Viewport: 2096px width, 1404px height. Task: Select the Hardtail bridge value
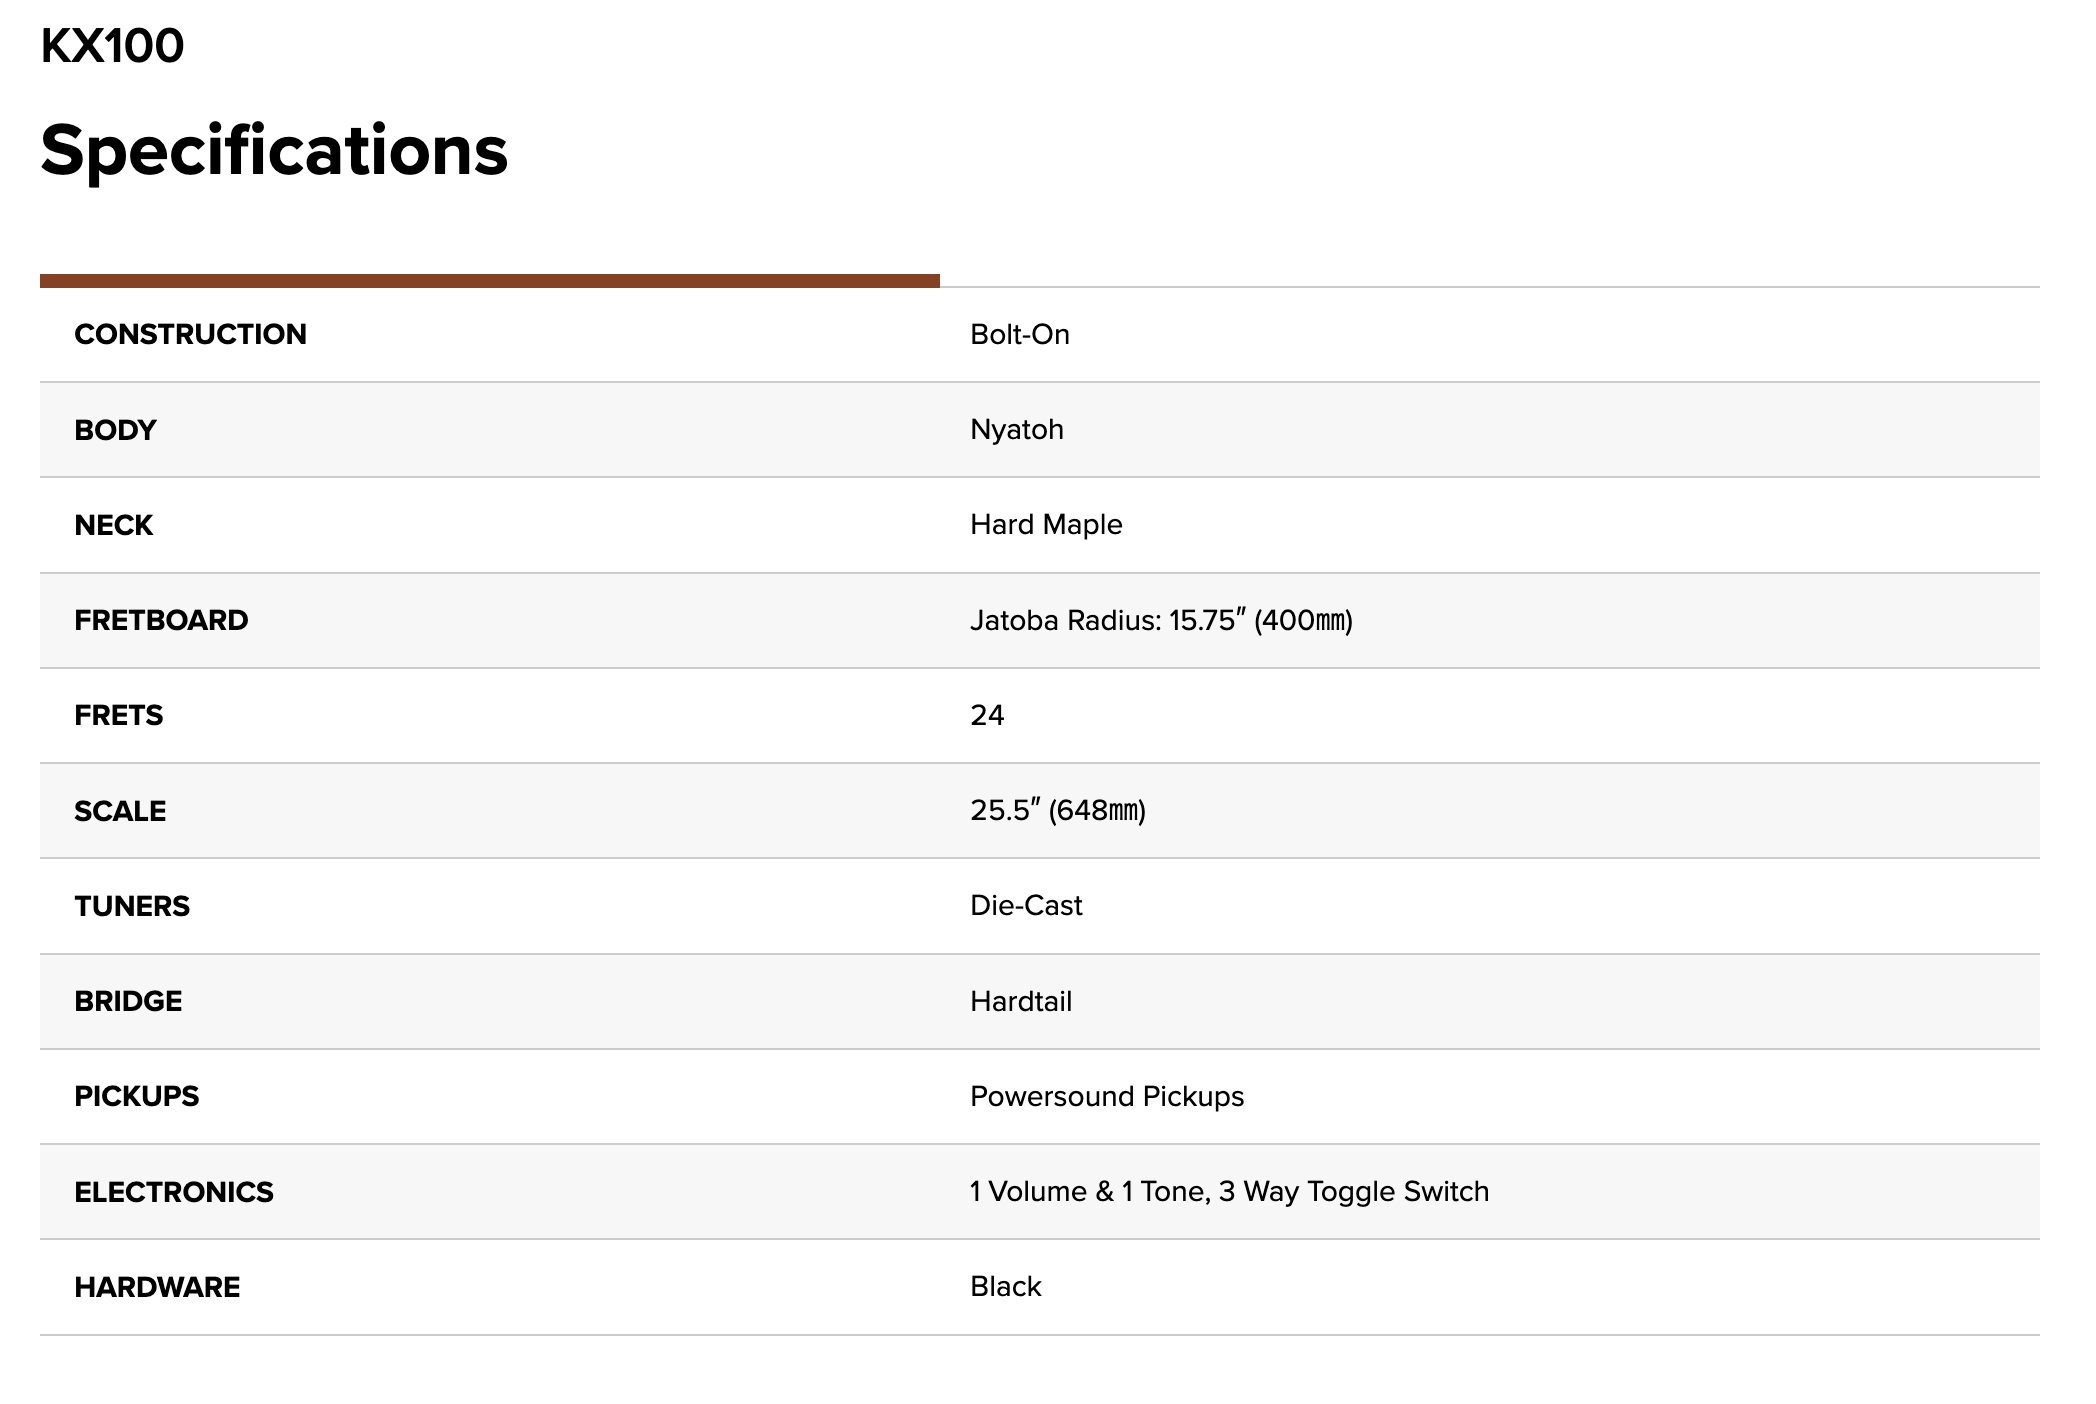coord(1020,1001)
